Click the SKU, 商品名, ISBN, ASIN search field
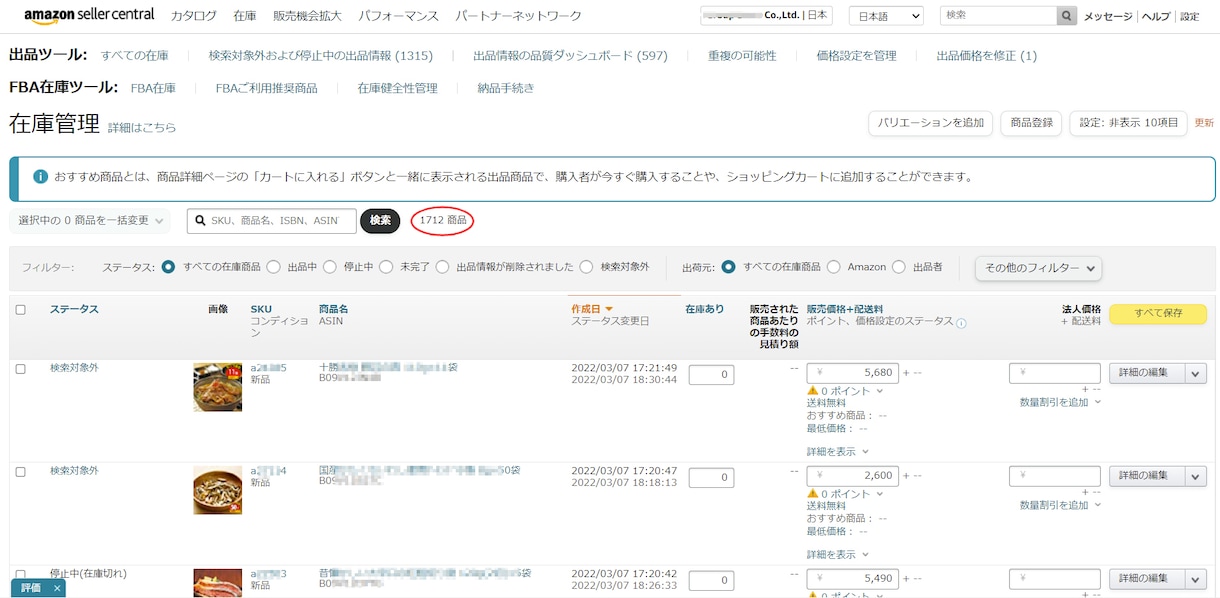Image resolution: width=1220 pixels, height=598 pixels. click(272, 221)
